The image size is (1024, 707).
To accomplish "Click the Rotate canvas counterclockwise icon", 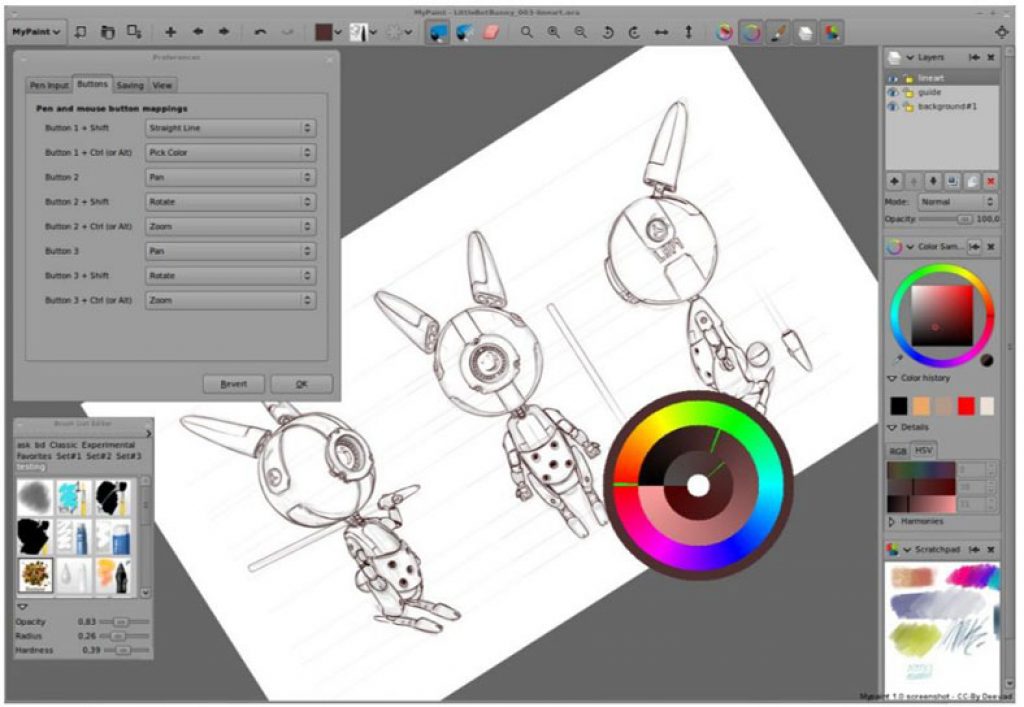I will 609,31.
